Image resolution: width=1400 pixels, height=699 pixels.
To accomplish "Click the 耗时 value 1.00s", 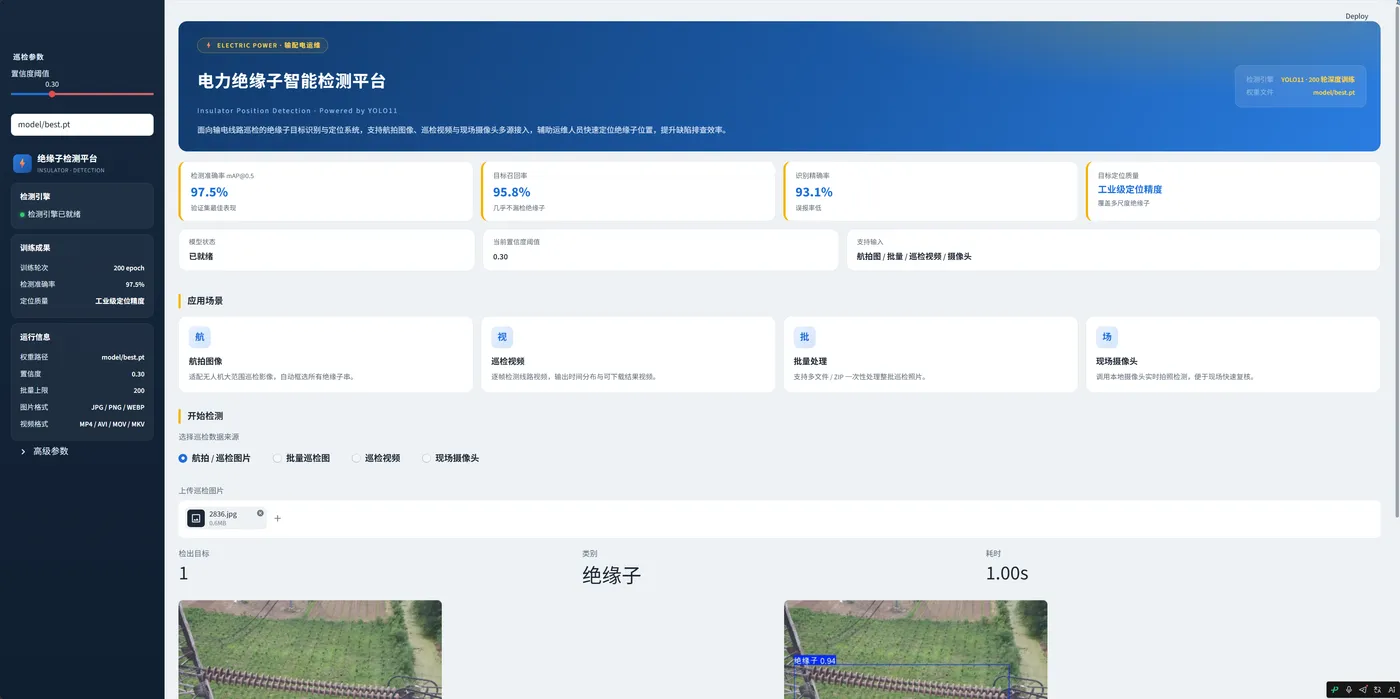I will pyautogui.click(x=1007, y=574).
